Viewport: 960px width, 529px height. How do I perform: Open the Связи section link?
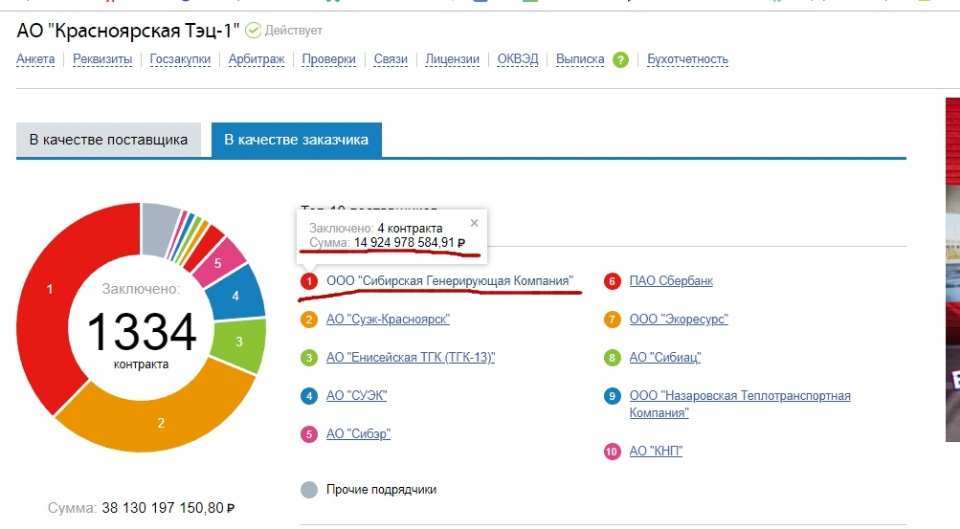click(391, 59)
